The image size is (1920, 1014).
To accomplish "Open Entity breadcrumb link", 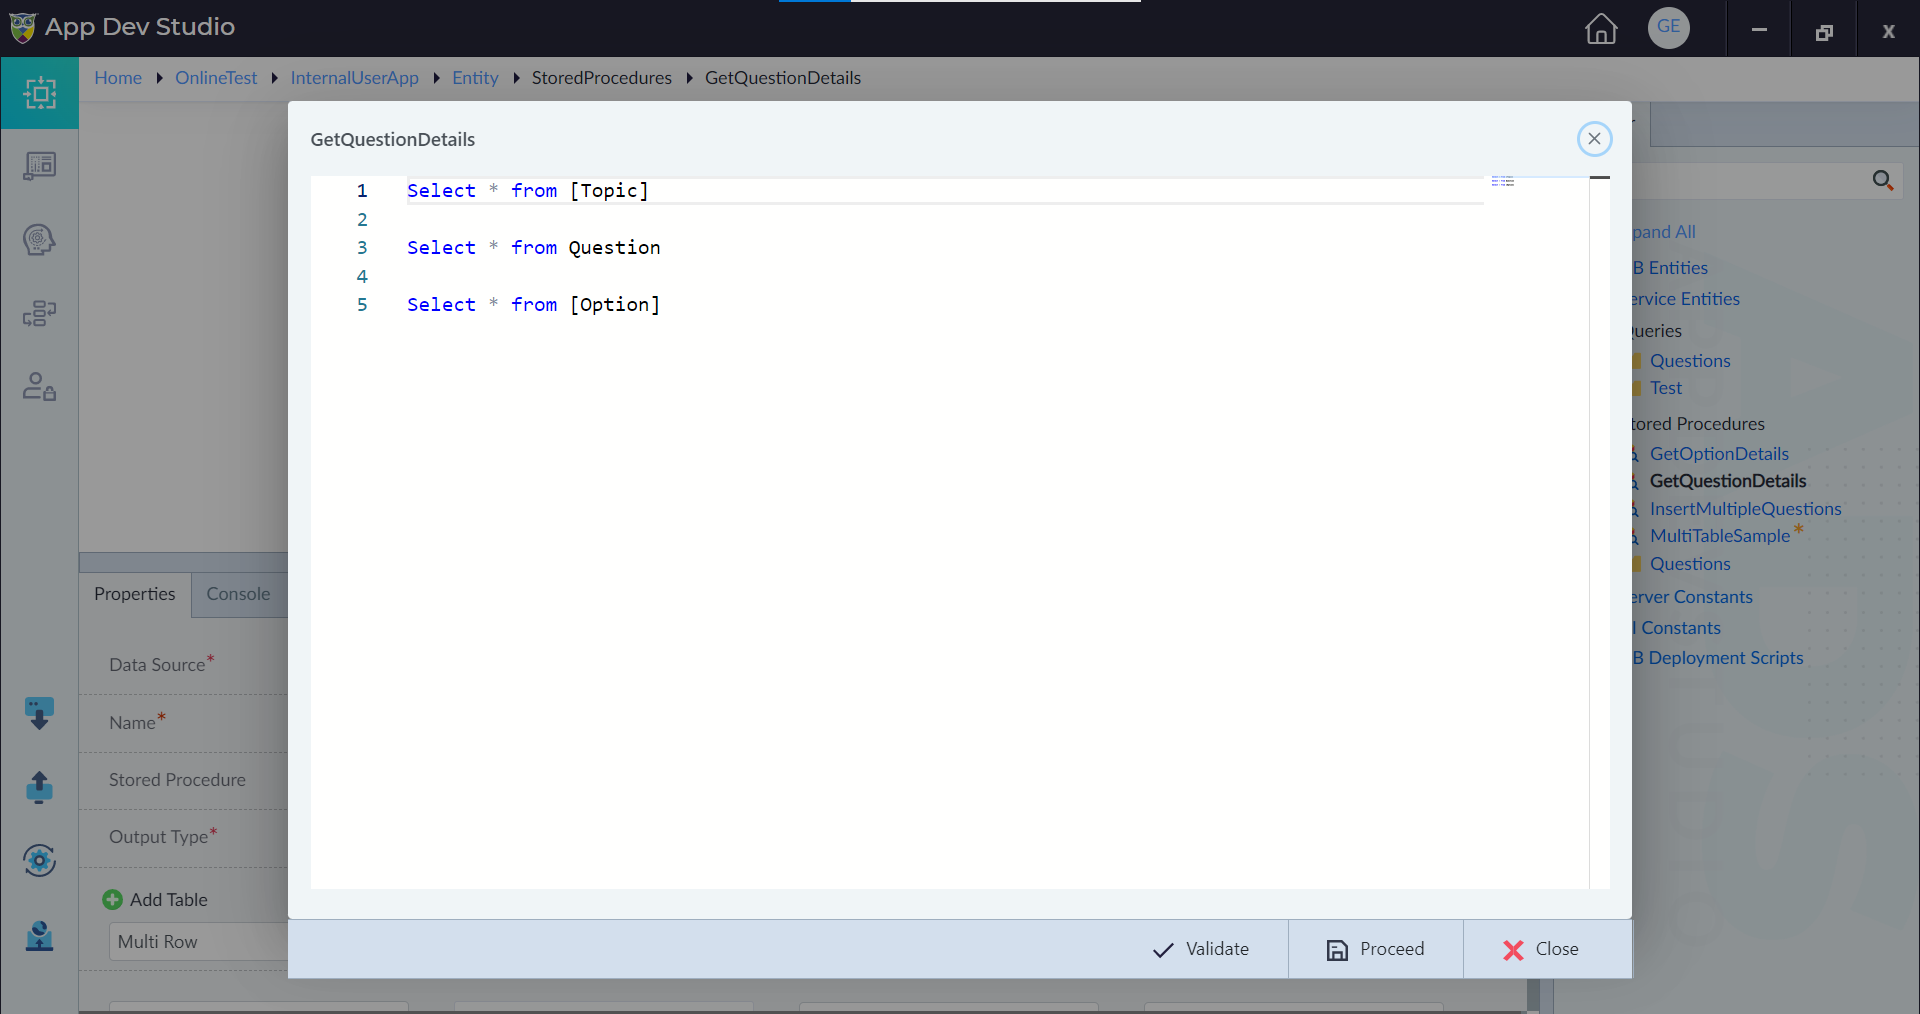I will point(475,78).
